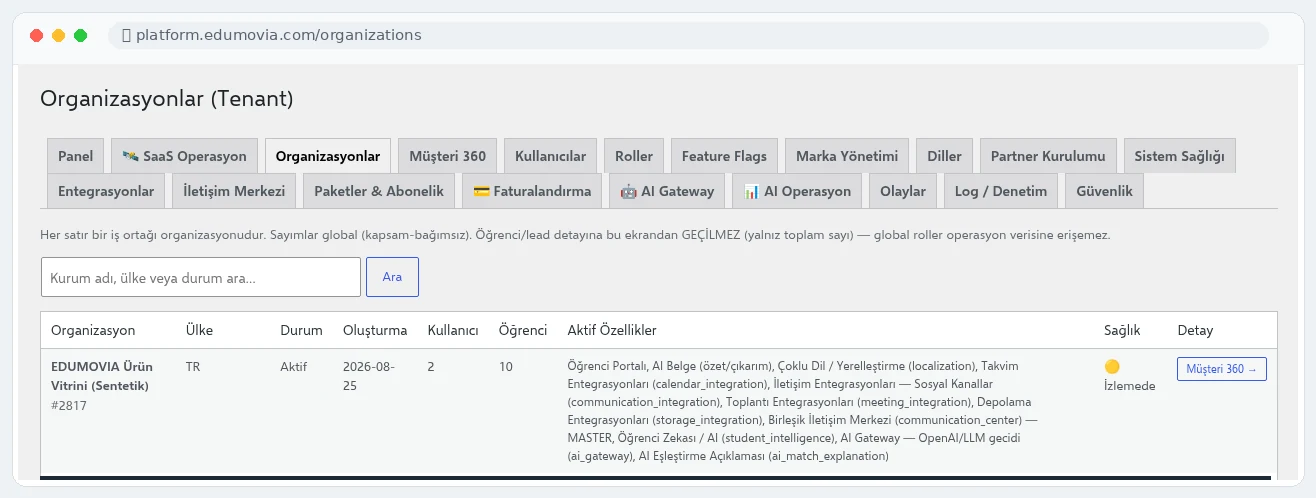
Task: Go to Sistem Sağlığı tab
Action: click(x=1179, y=156)
